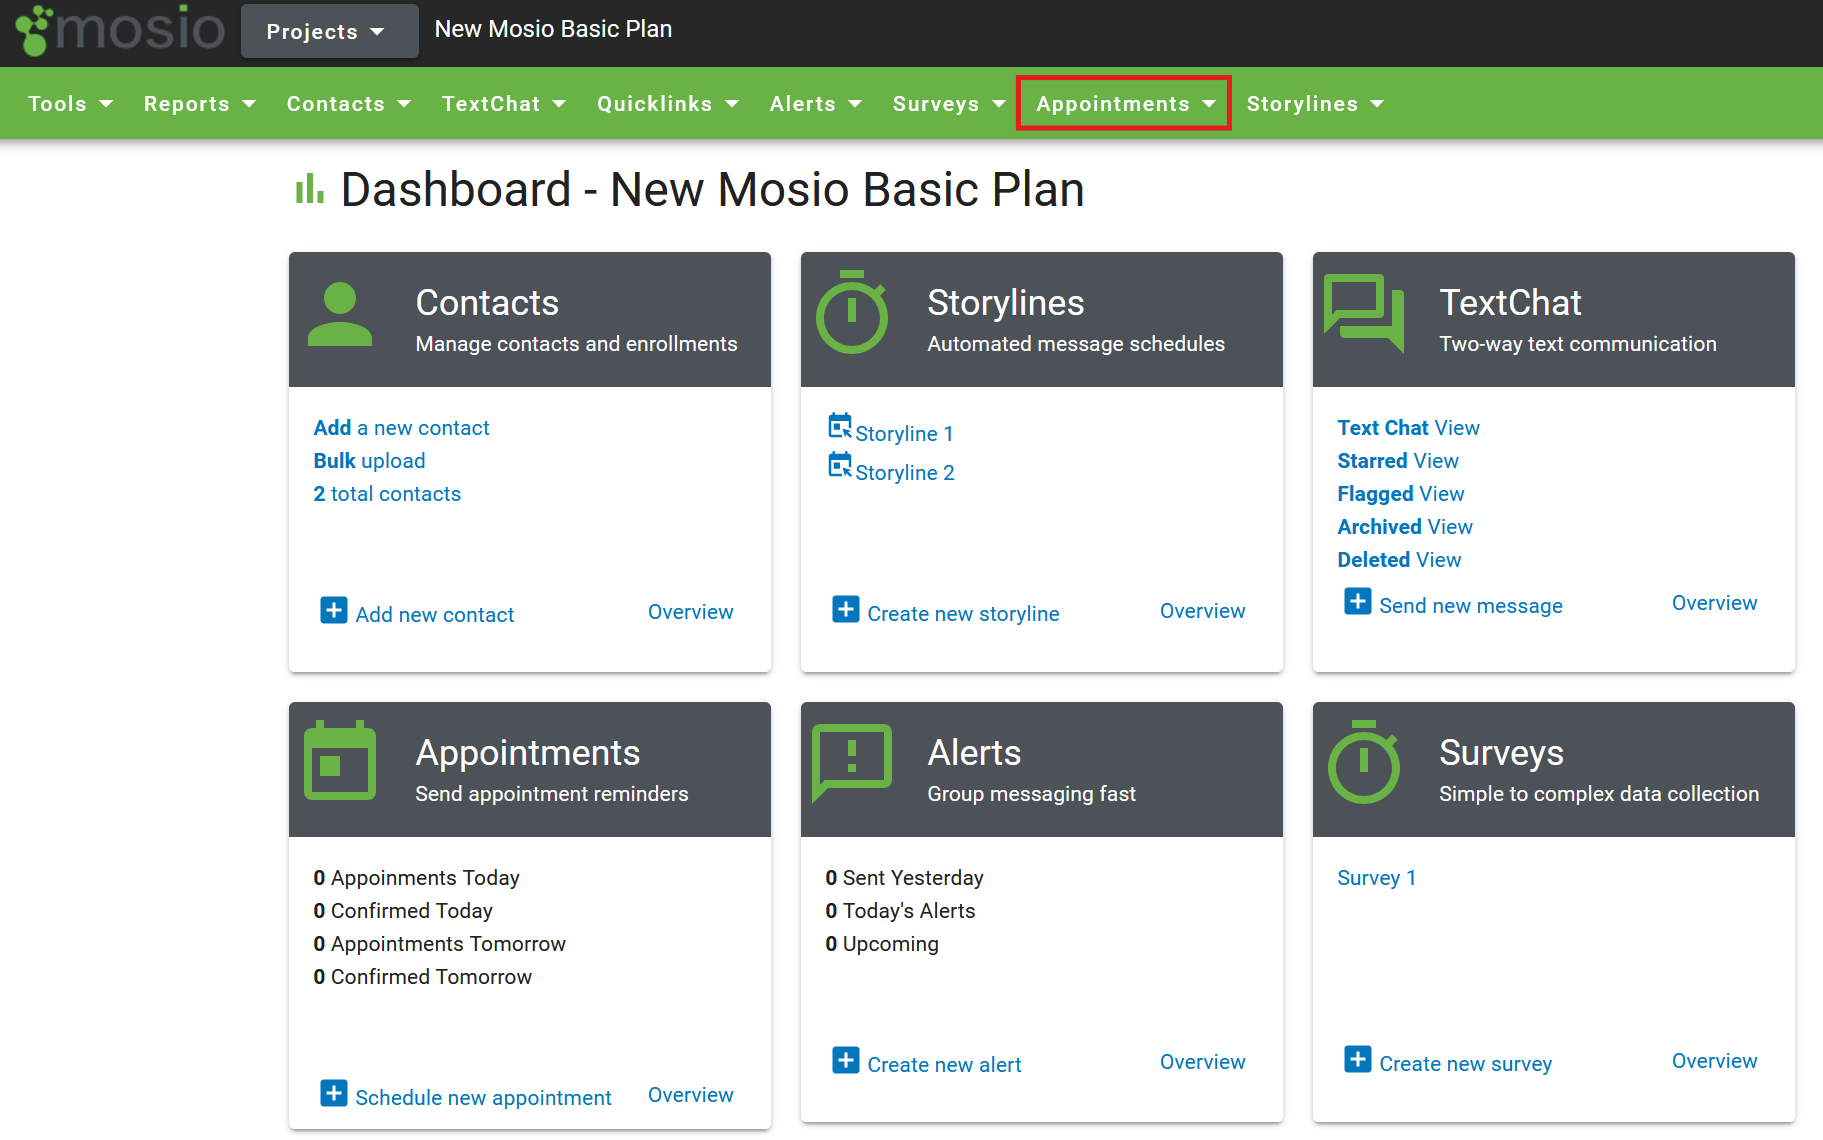Click the TextChat speech bubbles icon
Image resolution: width=1823 pixels, height=1140 pixels.
[1364, 313]
